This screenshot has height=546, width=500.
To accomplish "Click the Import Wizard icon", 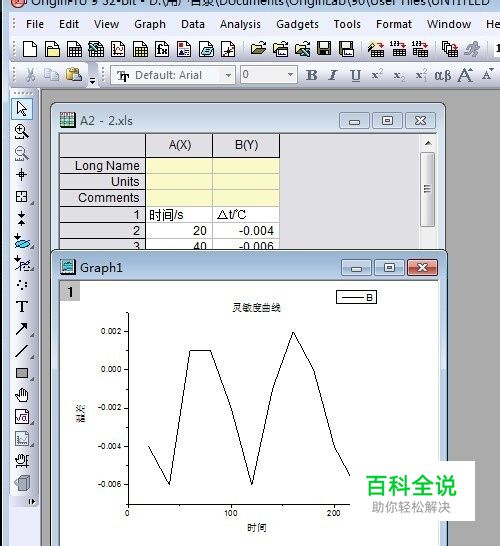I will [376, 49].
